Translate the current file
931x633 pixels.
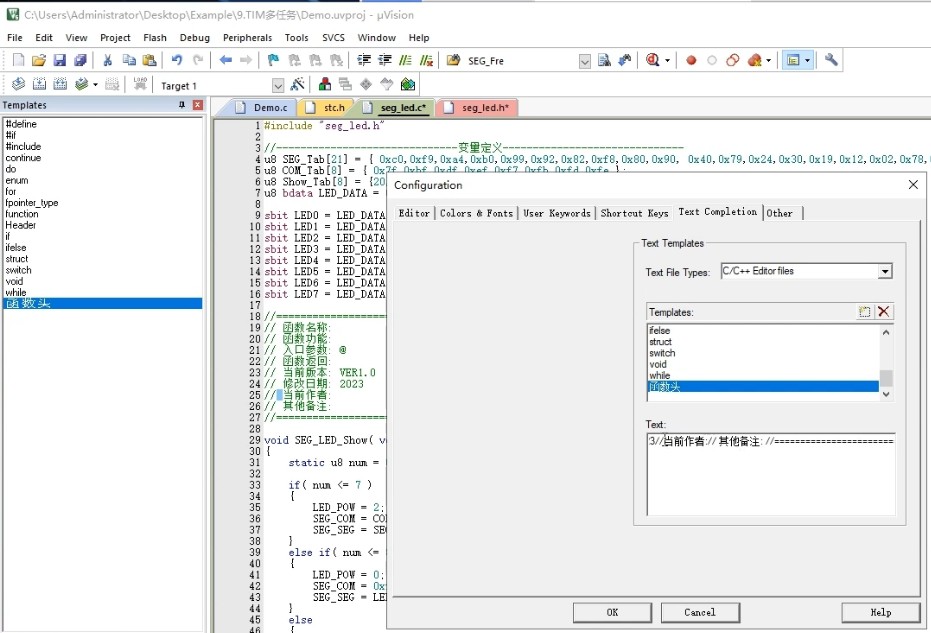coord(18,84)
